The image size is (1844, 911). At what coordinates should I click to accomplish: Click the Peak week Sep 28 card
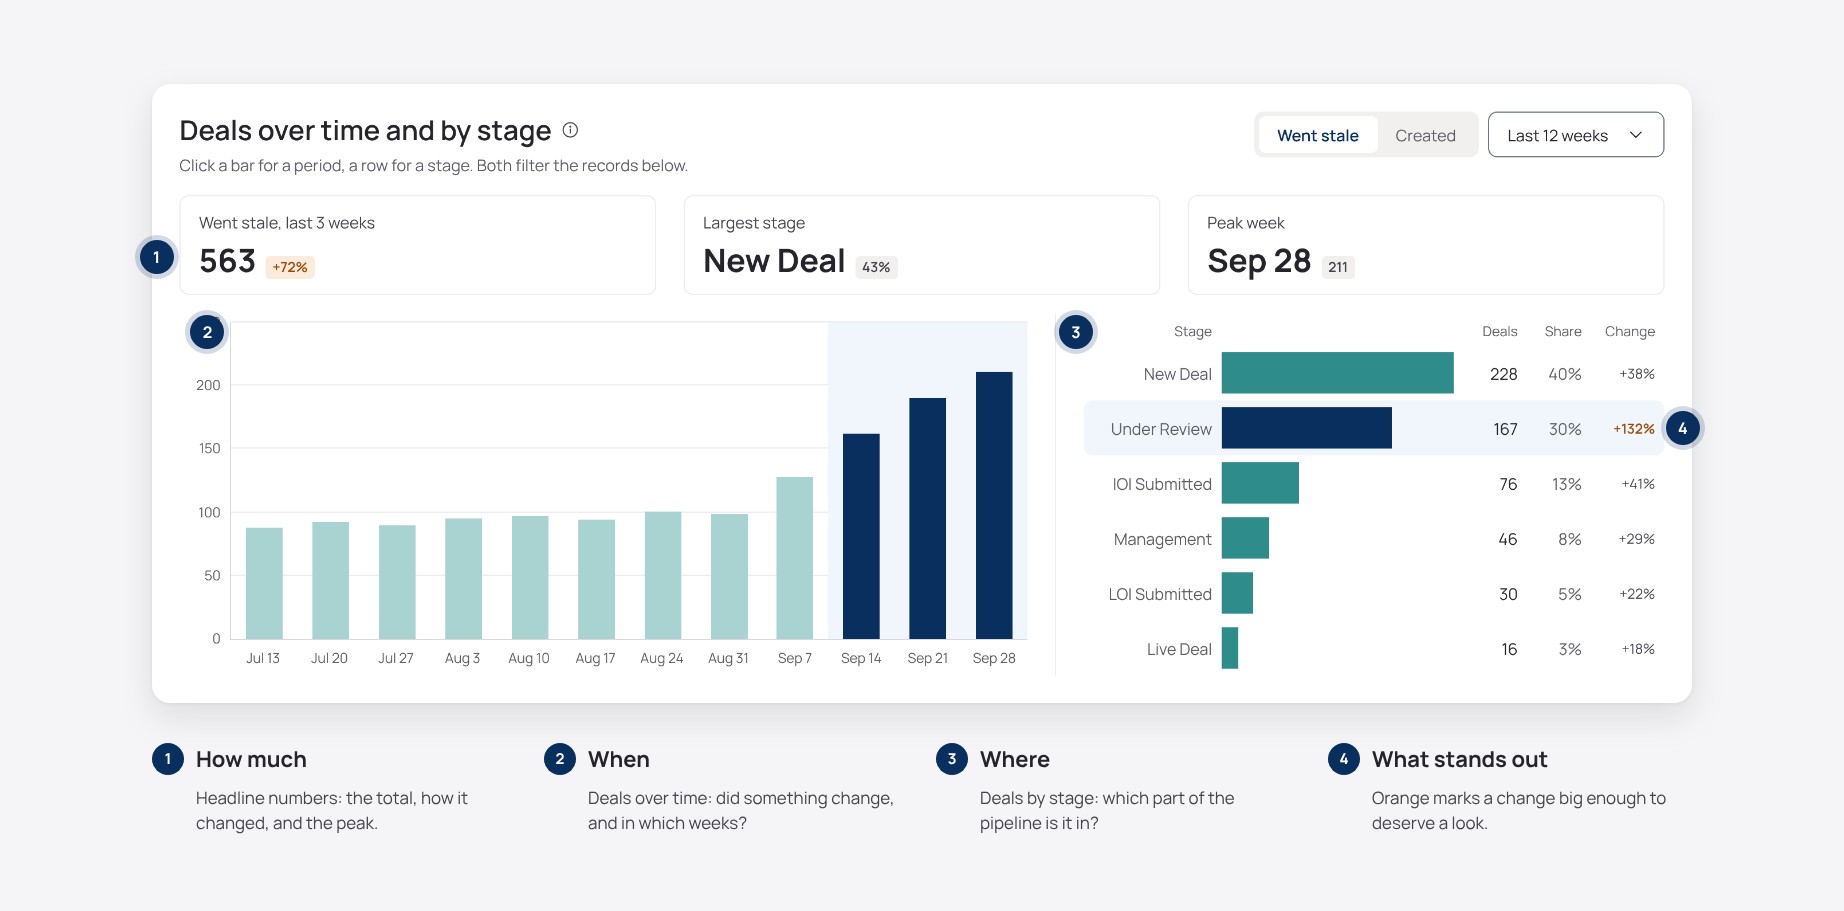(1425, 245)
